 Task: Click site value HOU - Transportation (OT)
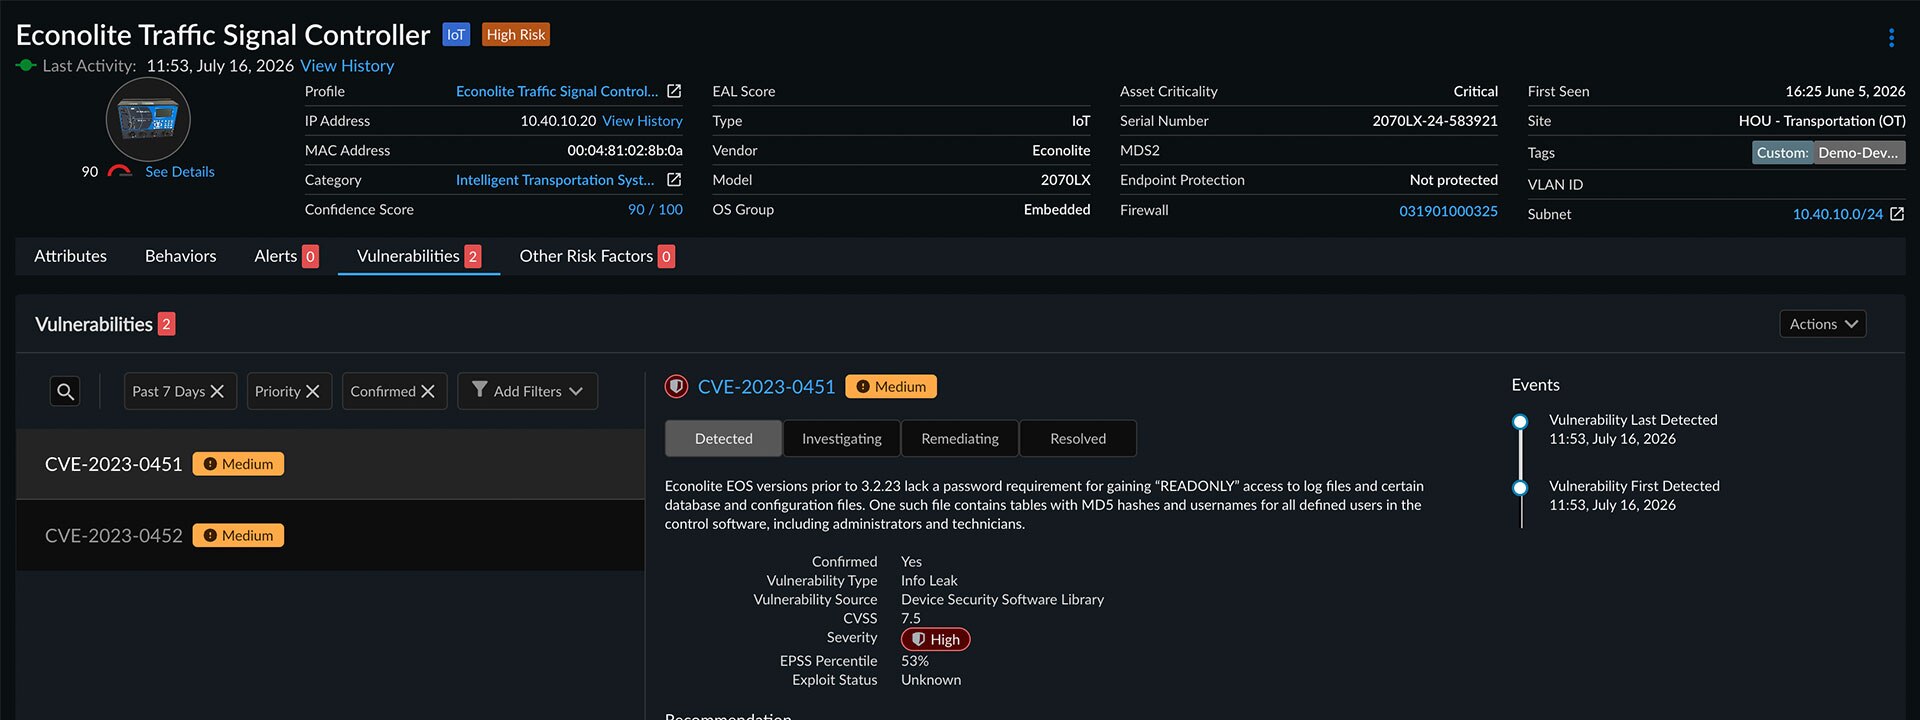coord(1822,121)
